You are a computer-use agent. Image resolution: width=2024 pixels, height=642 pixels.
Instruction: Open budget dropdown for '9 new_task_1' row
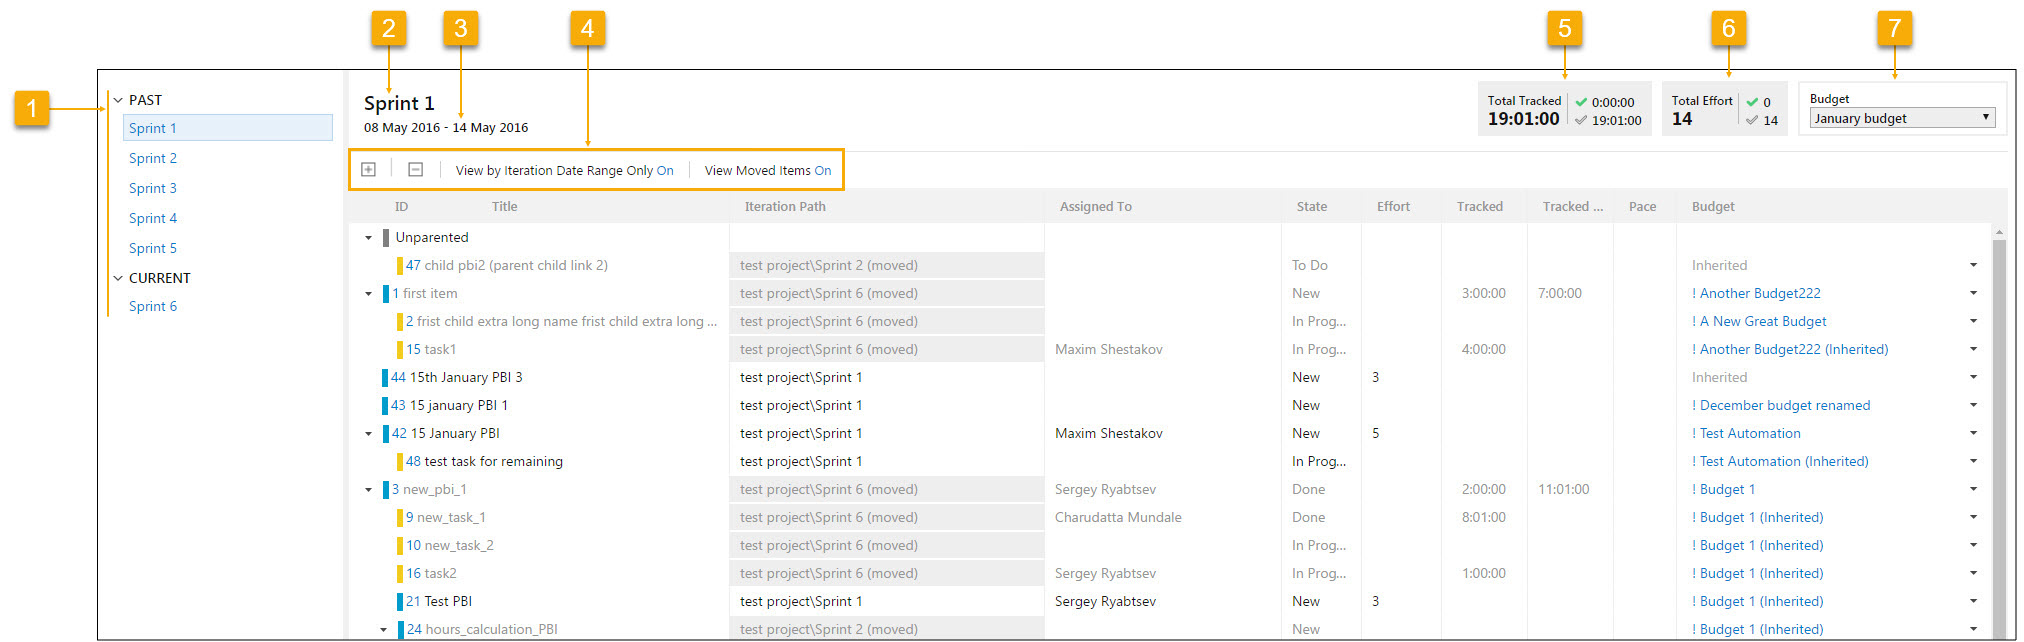tap(1973, 517)
